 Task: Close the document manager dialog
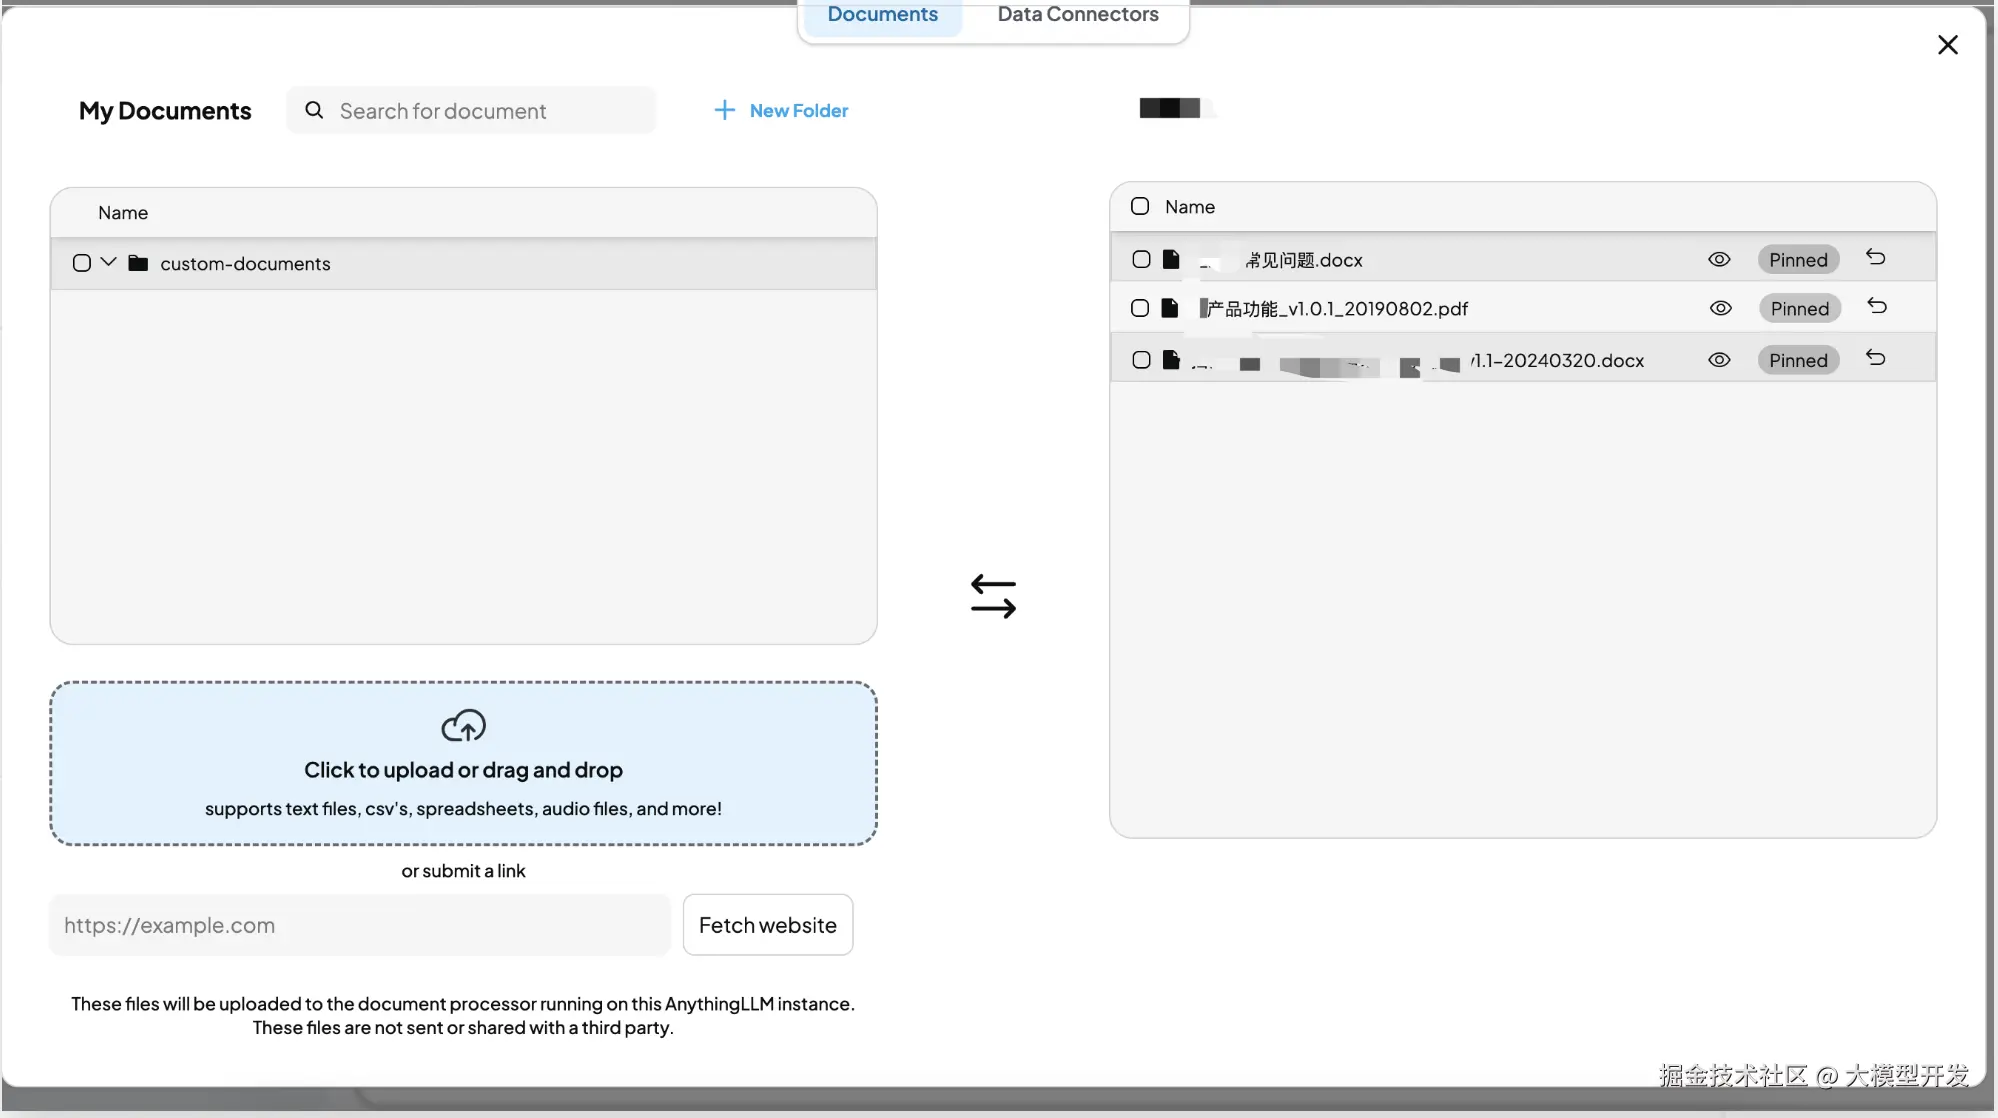point(1947,45)
